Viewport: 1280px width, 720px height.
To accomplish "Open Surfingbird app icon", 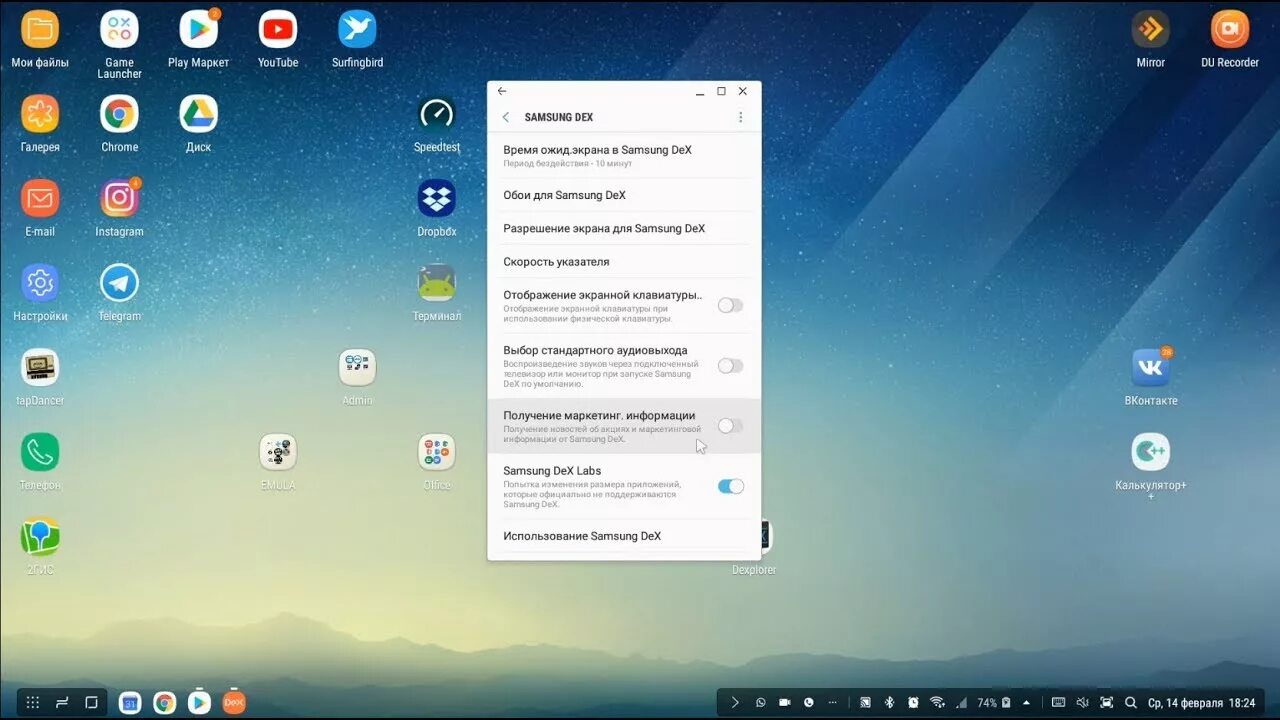I will coord(357,30).
